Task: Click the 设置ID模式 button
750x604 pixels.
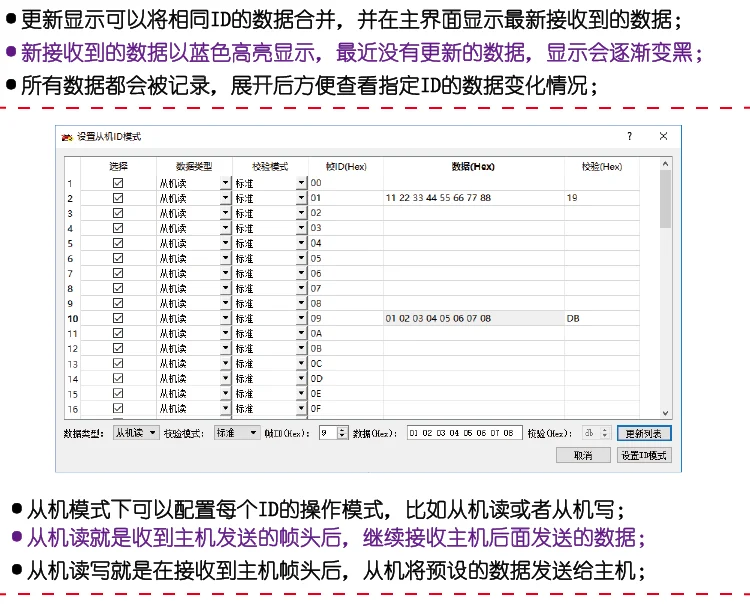Action: coord(644,455)
